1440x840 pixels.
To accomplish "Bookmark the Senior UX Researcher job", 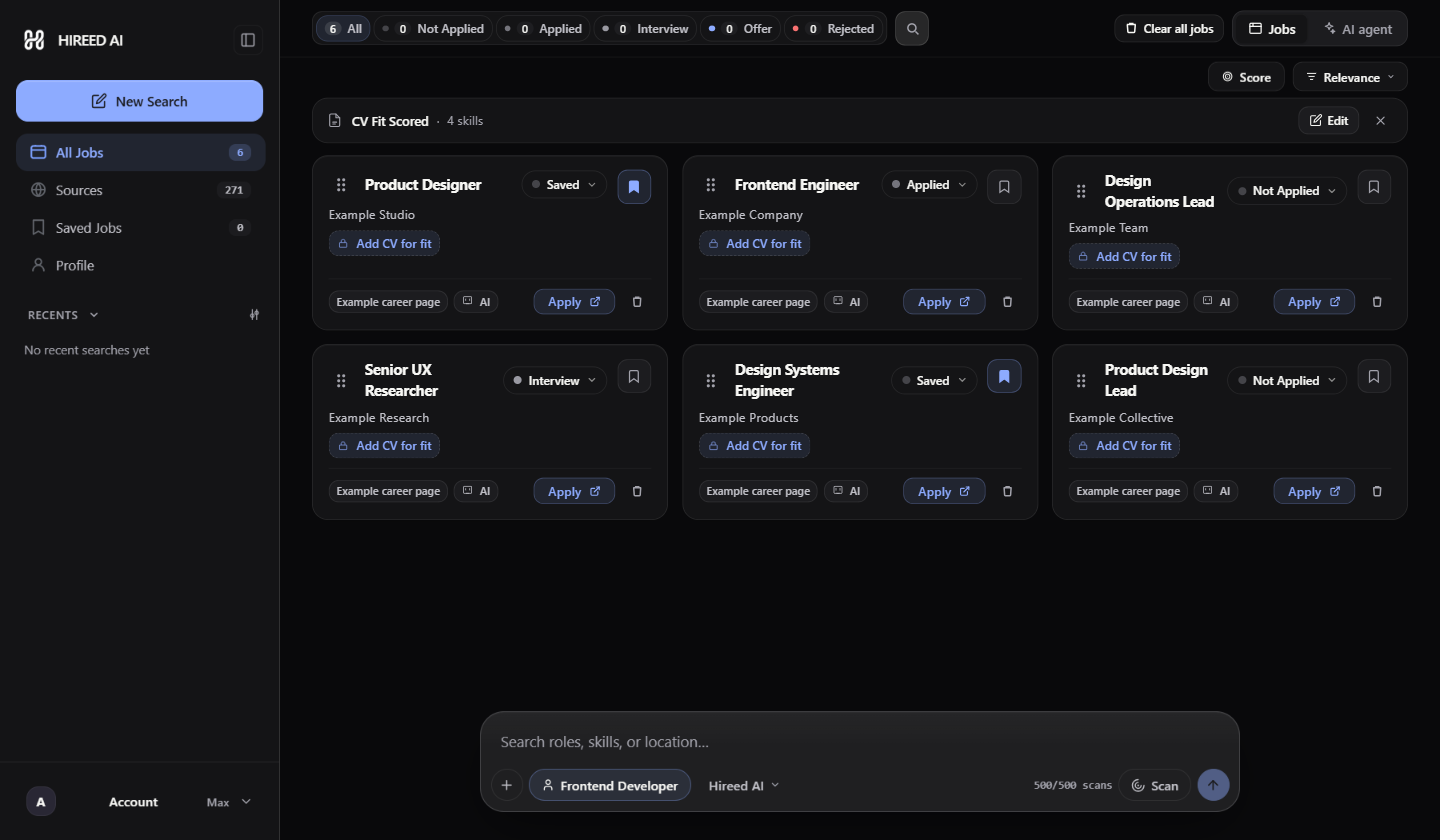I will coord(634,376).
